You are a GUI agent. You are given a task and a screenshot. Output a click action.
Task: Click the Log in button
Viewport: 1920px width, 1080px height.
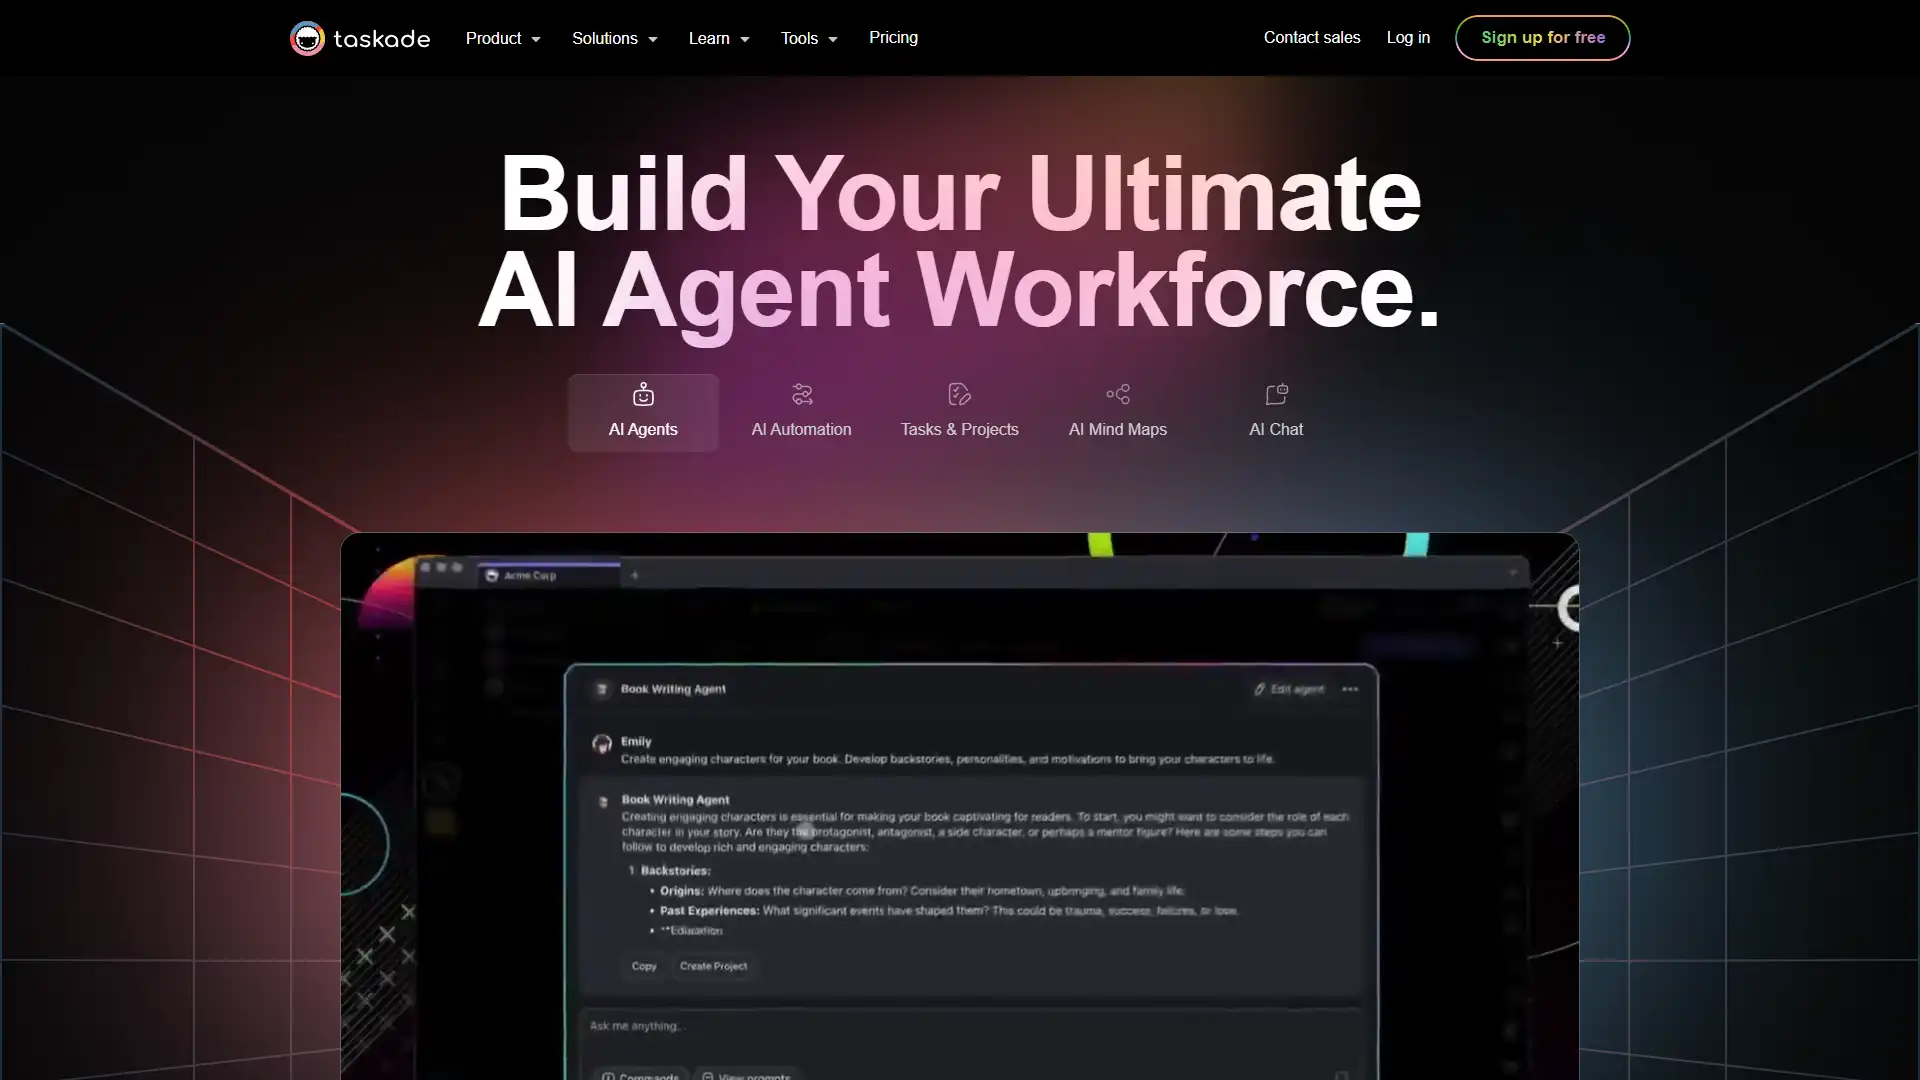tap(1408, 37)
